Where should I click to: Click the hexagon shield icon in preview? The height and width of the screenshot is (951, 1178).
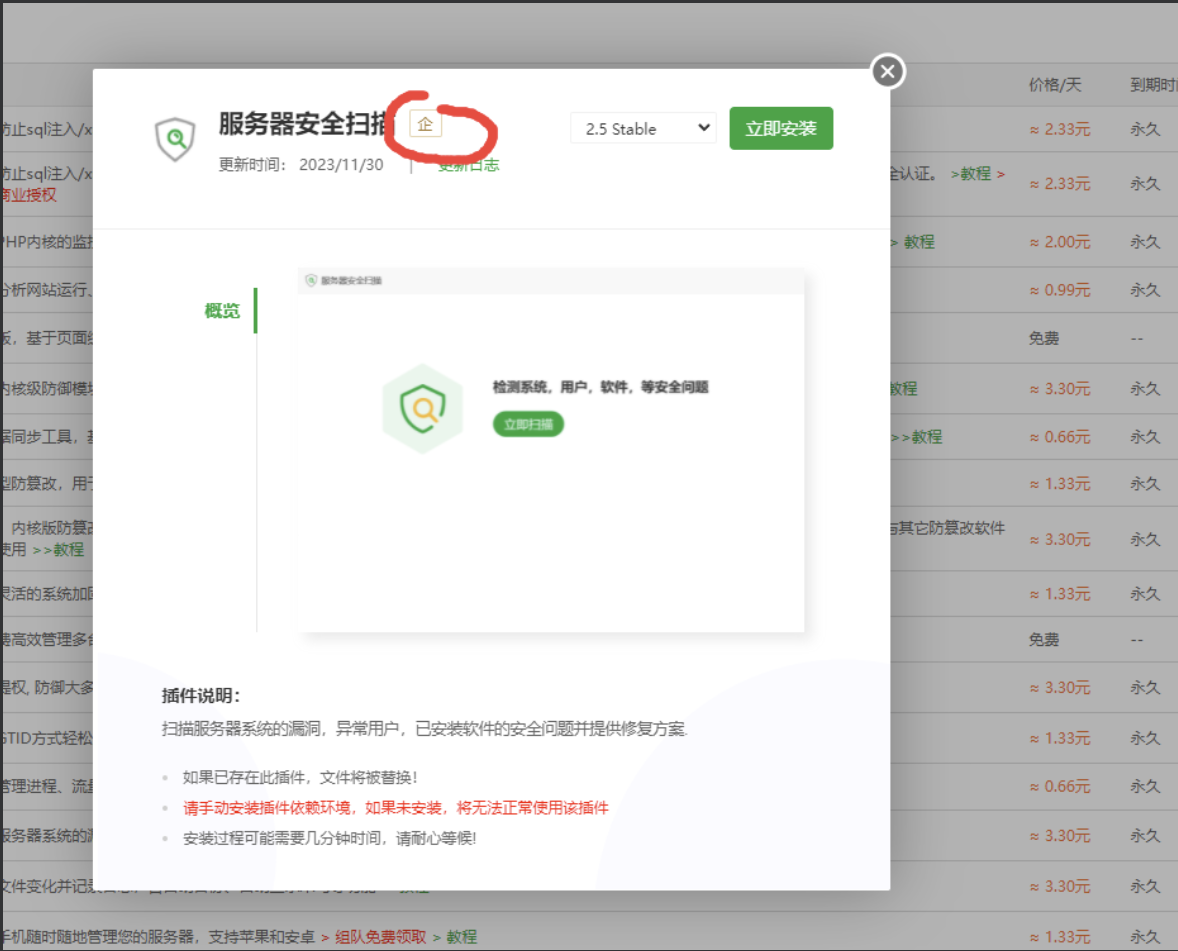click(422, 408)
